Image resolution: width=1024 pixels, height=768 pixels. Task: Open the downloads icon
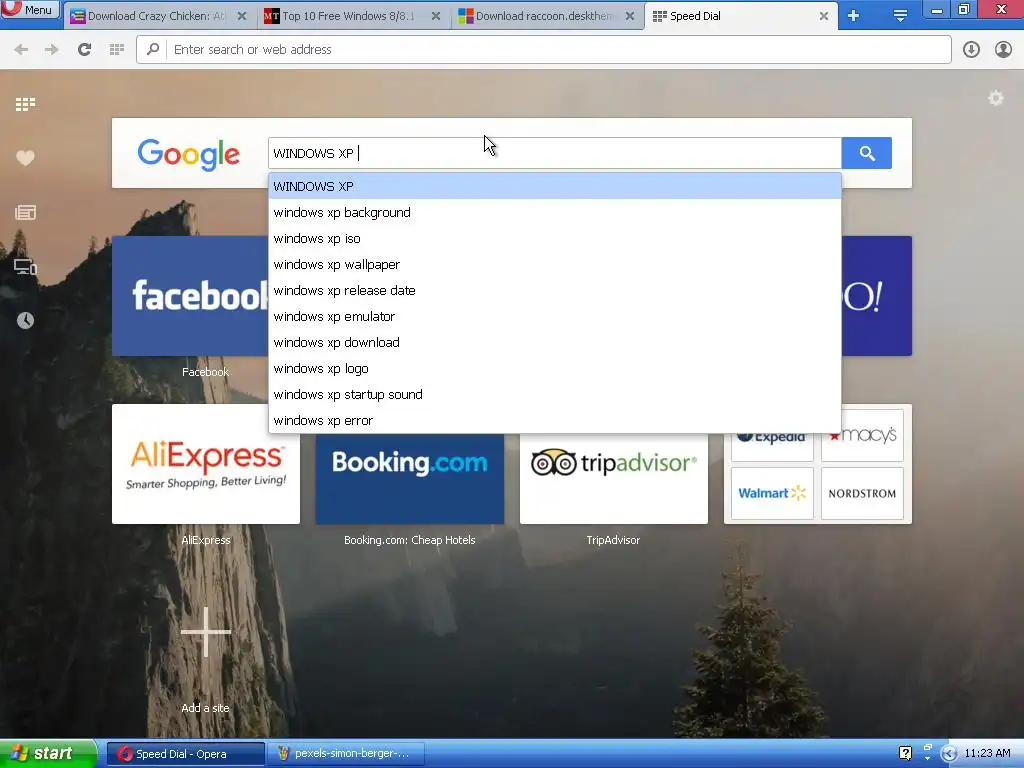coord(971,50)
